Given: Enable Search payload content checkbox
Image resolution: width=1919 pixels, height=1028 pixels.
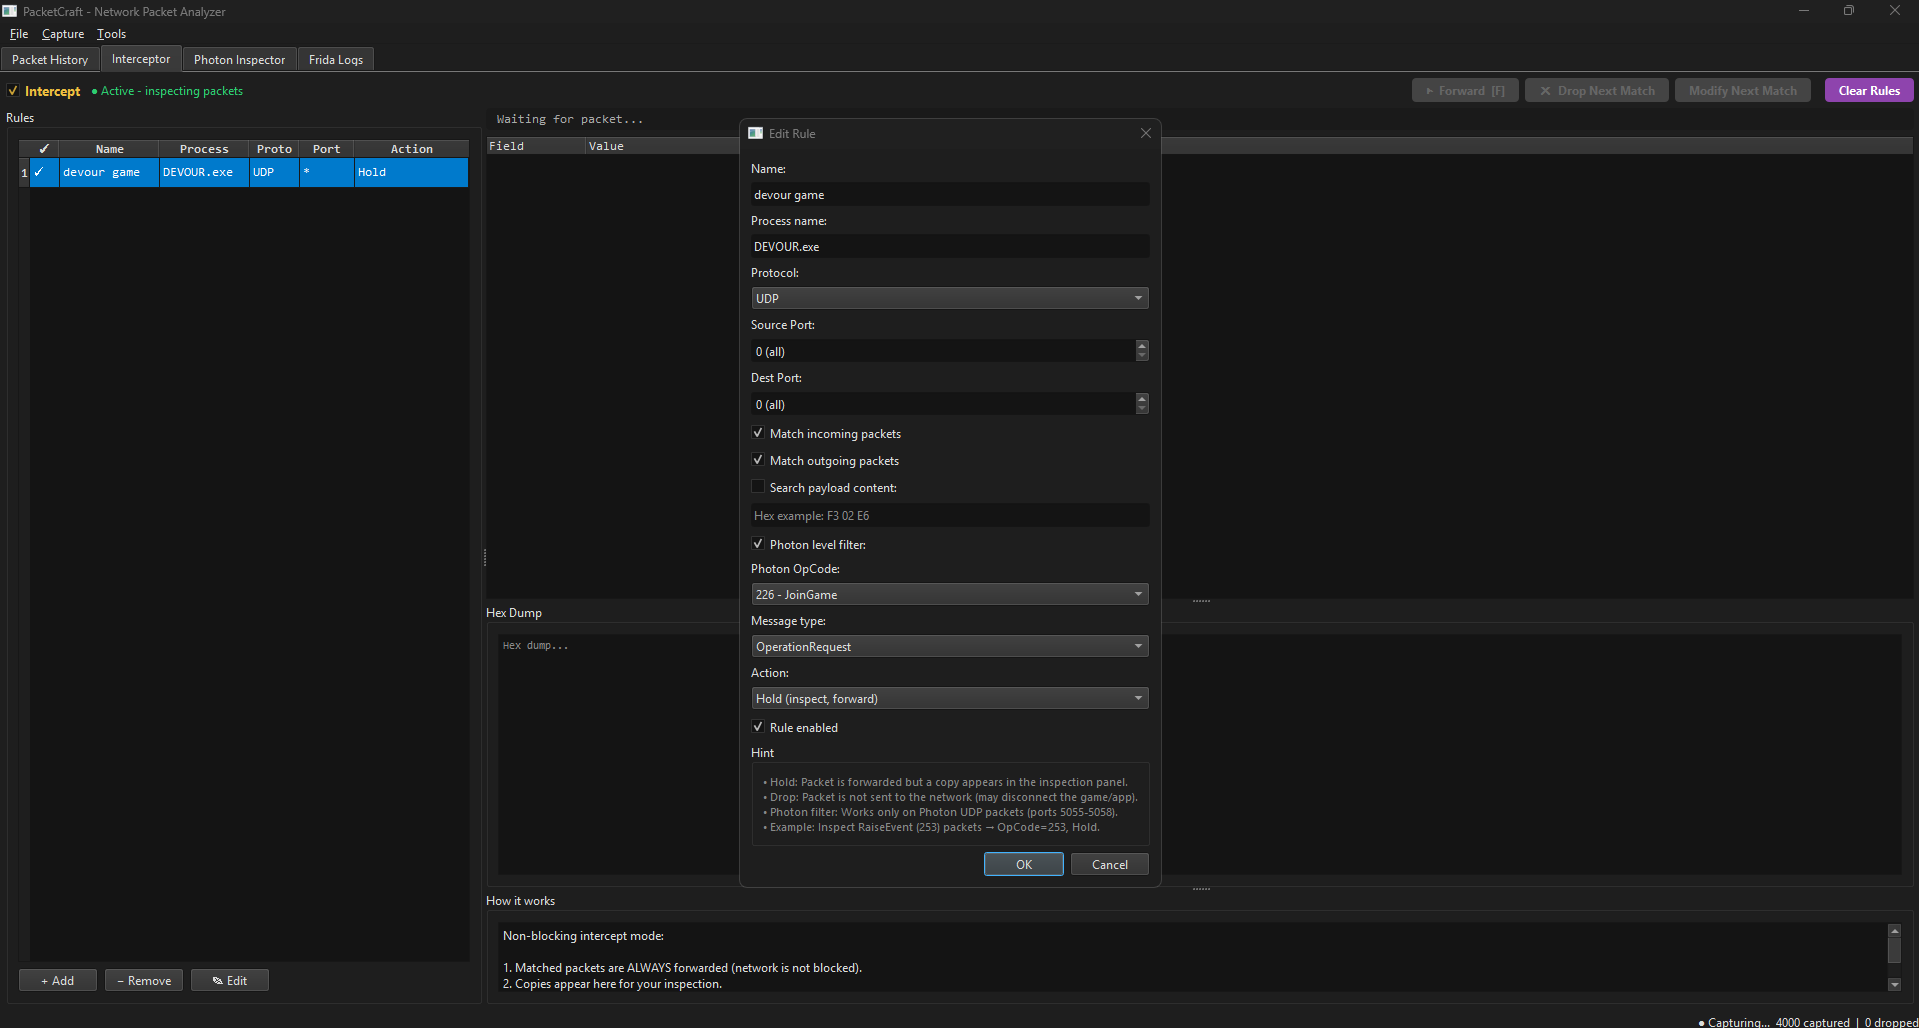Looking at the screenshot, I should click(758, 487).
